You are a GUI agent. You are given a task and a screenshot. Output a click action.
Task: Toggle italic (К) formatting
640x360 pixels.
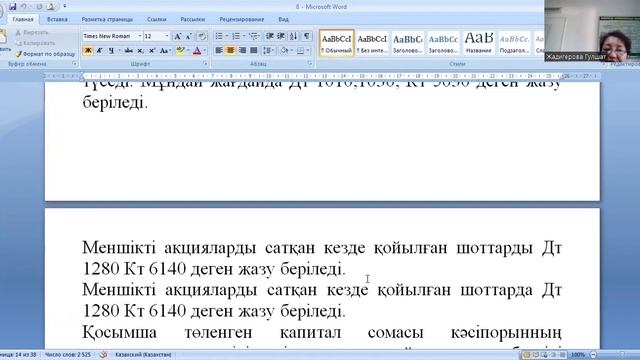pos(99,51)
